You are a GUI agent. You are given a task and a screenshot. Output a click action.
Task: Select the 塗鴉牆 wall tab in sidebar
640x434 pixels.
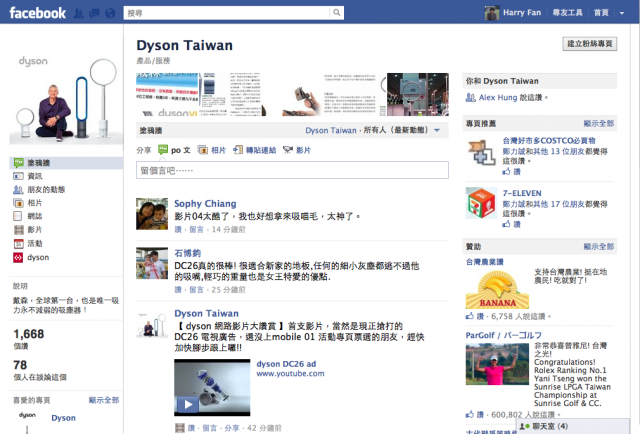tap(66, 162)
